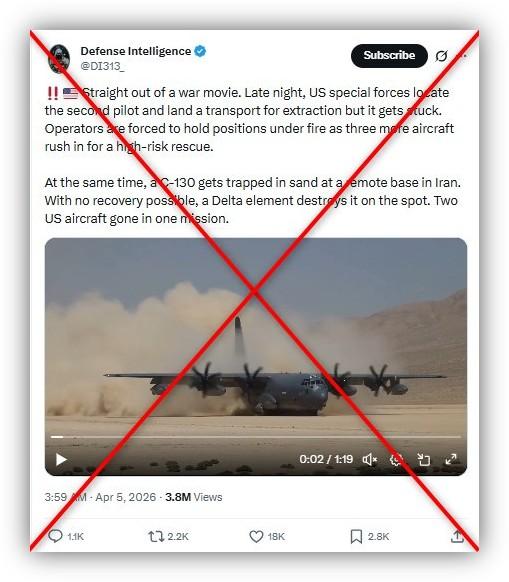Unmute the video sound

[369, 460]
